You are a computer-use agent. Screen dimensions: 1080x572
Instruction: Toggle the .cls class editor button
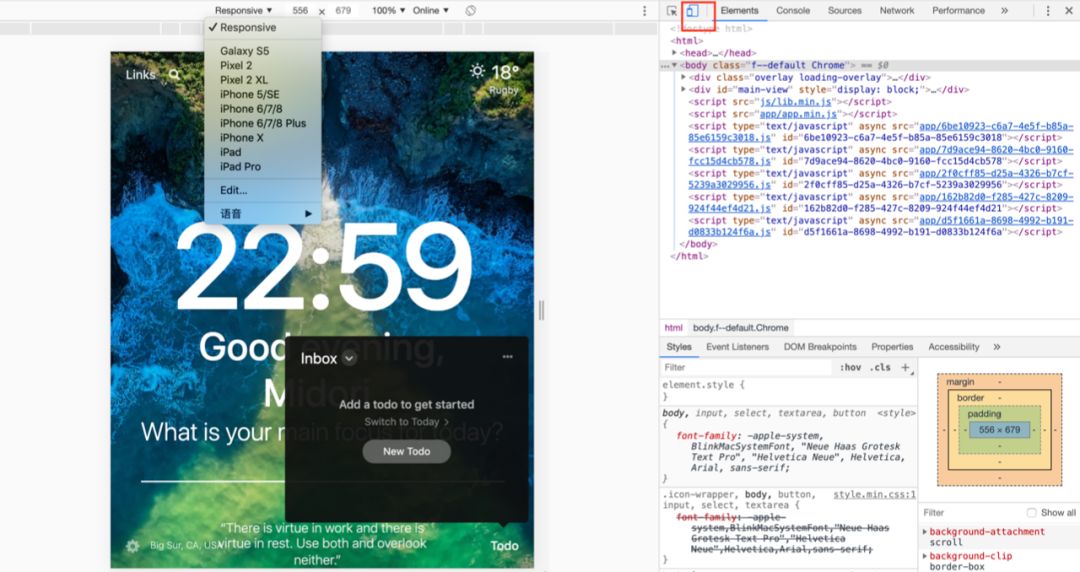[x=880, y=367]
